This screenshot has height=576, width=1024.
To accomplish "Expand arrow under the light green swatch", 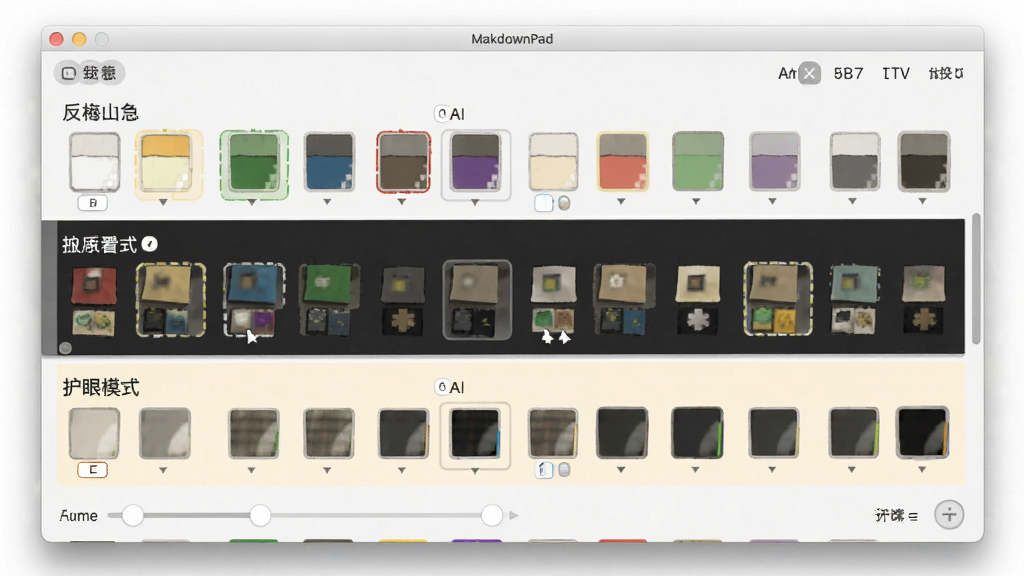I will pyautogui.click(x=696, y=202).
